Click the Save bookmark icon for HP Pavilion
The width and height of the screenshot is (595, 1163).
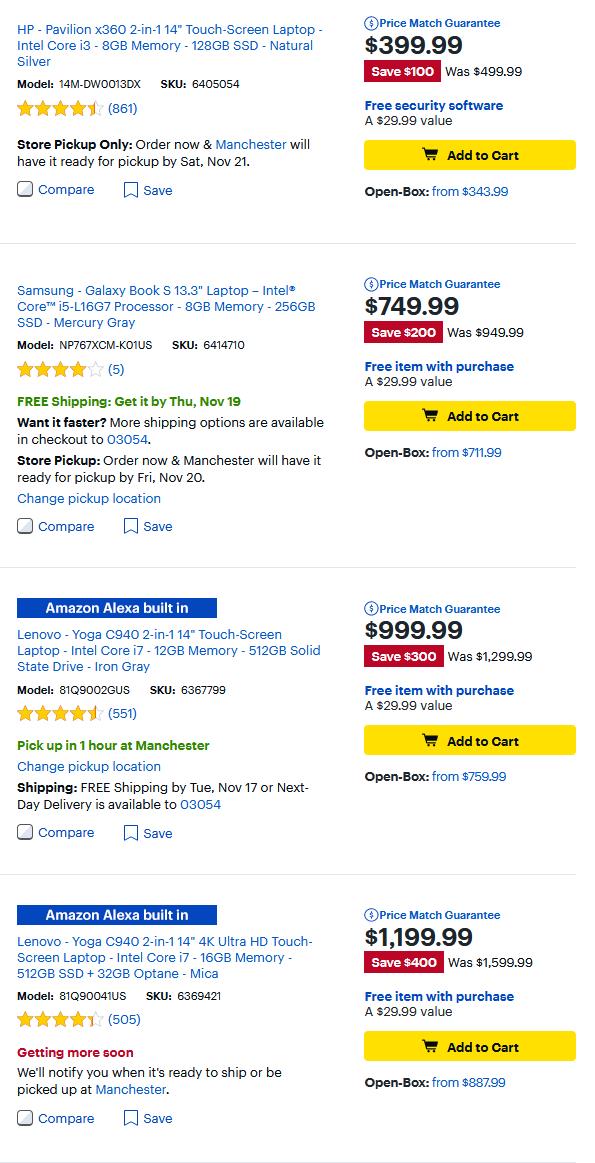coord(131,191)
